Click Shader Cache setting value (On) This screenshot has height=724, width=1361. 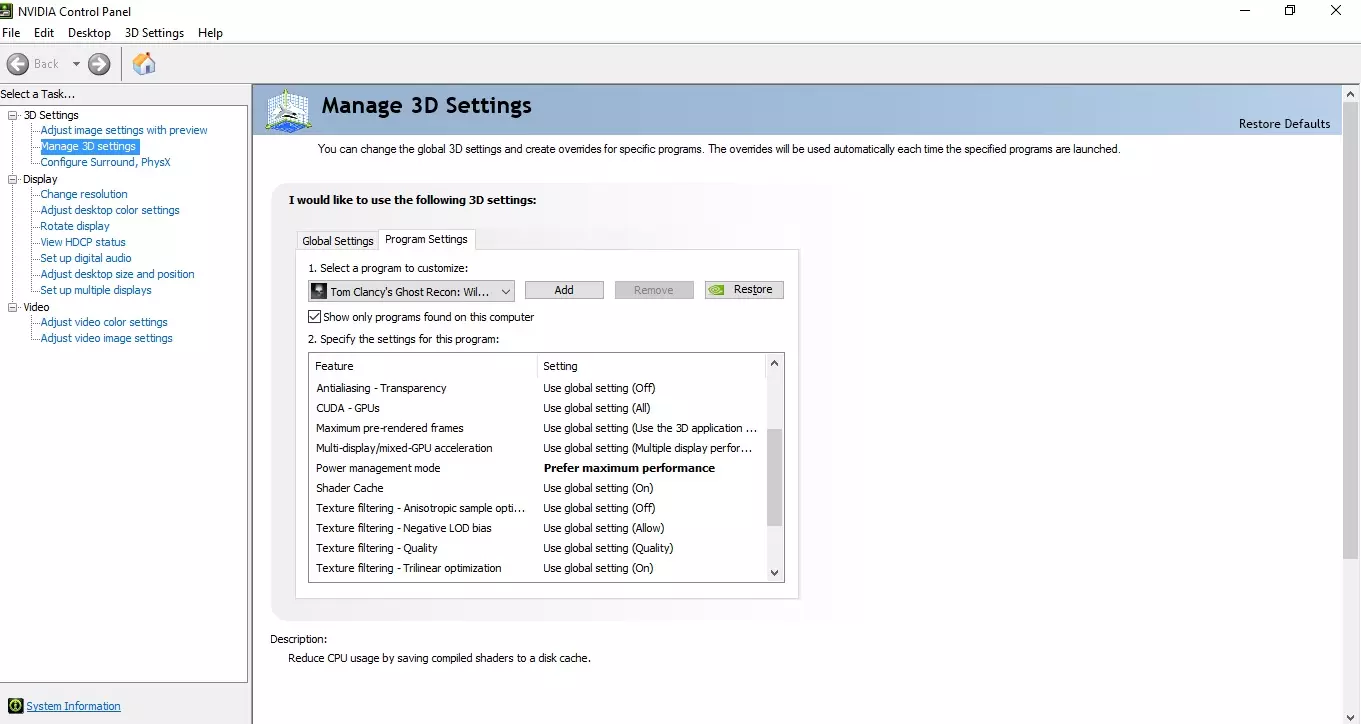(x=598, y=488)
